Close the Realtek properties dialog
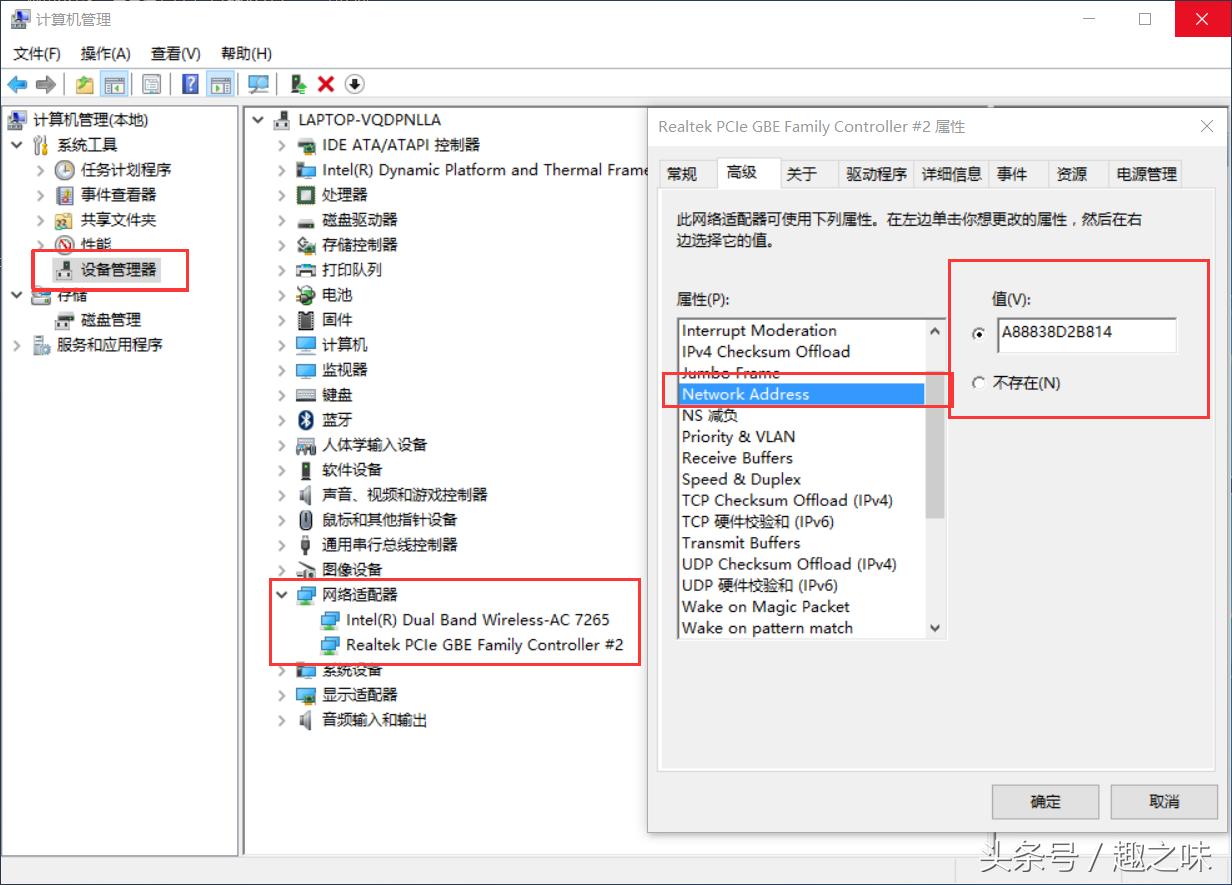The image size is (1232, 885). coord(1206,127)
